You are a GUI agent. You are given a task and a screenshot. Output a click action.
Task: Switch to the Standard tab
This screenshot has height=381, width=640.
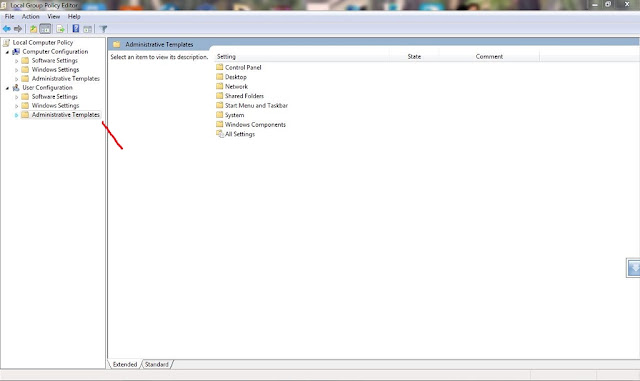click(x=157, y=364)
